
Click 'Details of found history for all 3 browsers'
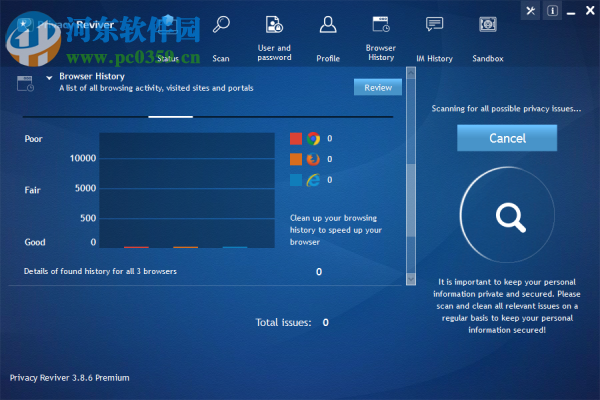[x=100, y=271]
